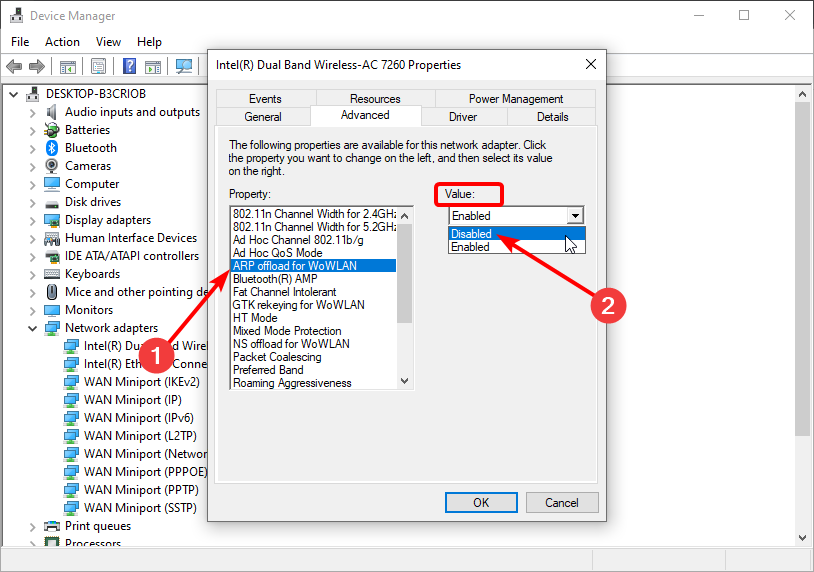Click Device Manager title bar app icon
The image size is (814, 572).
(17, 16)
